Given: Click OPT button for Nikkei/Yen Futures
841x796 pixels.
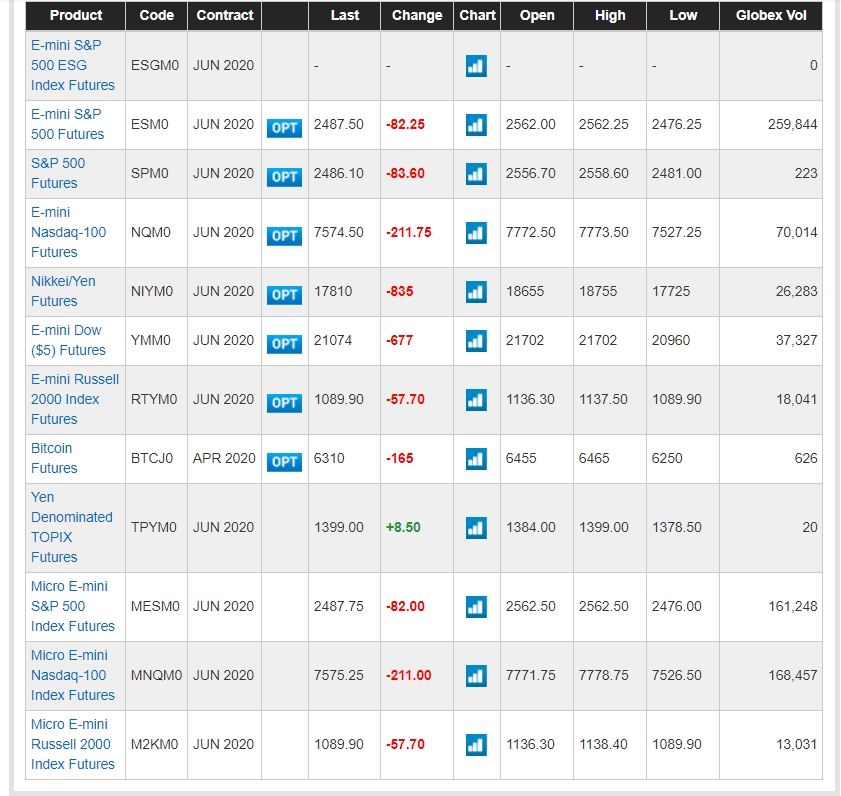Looking at the screenshot, I should (284, 294).
